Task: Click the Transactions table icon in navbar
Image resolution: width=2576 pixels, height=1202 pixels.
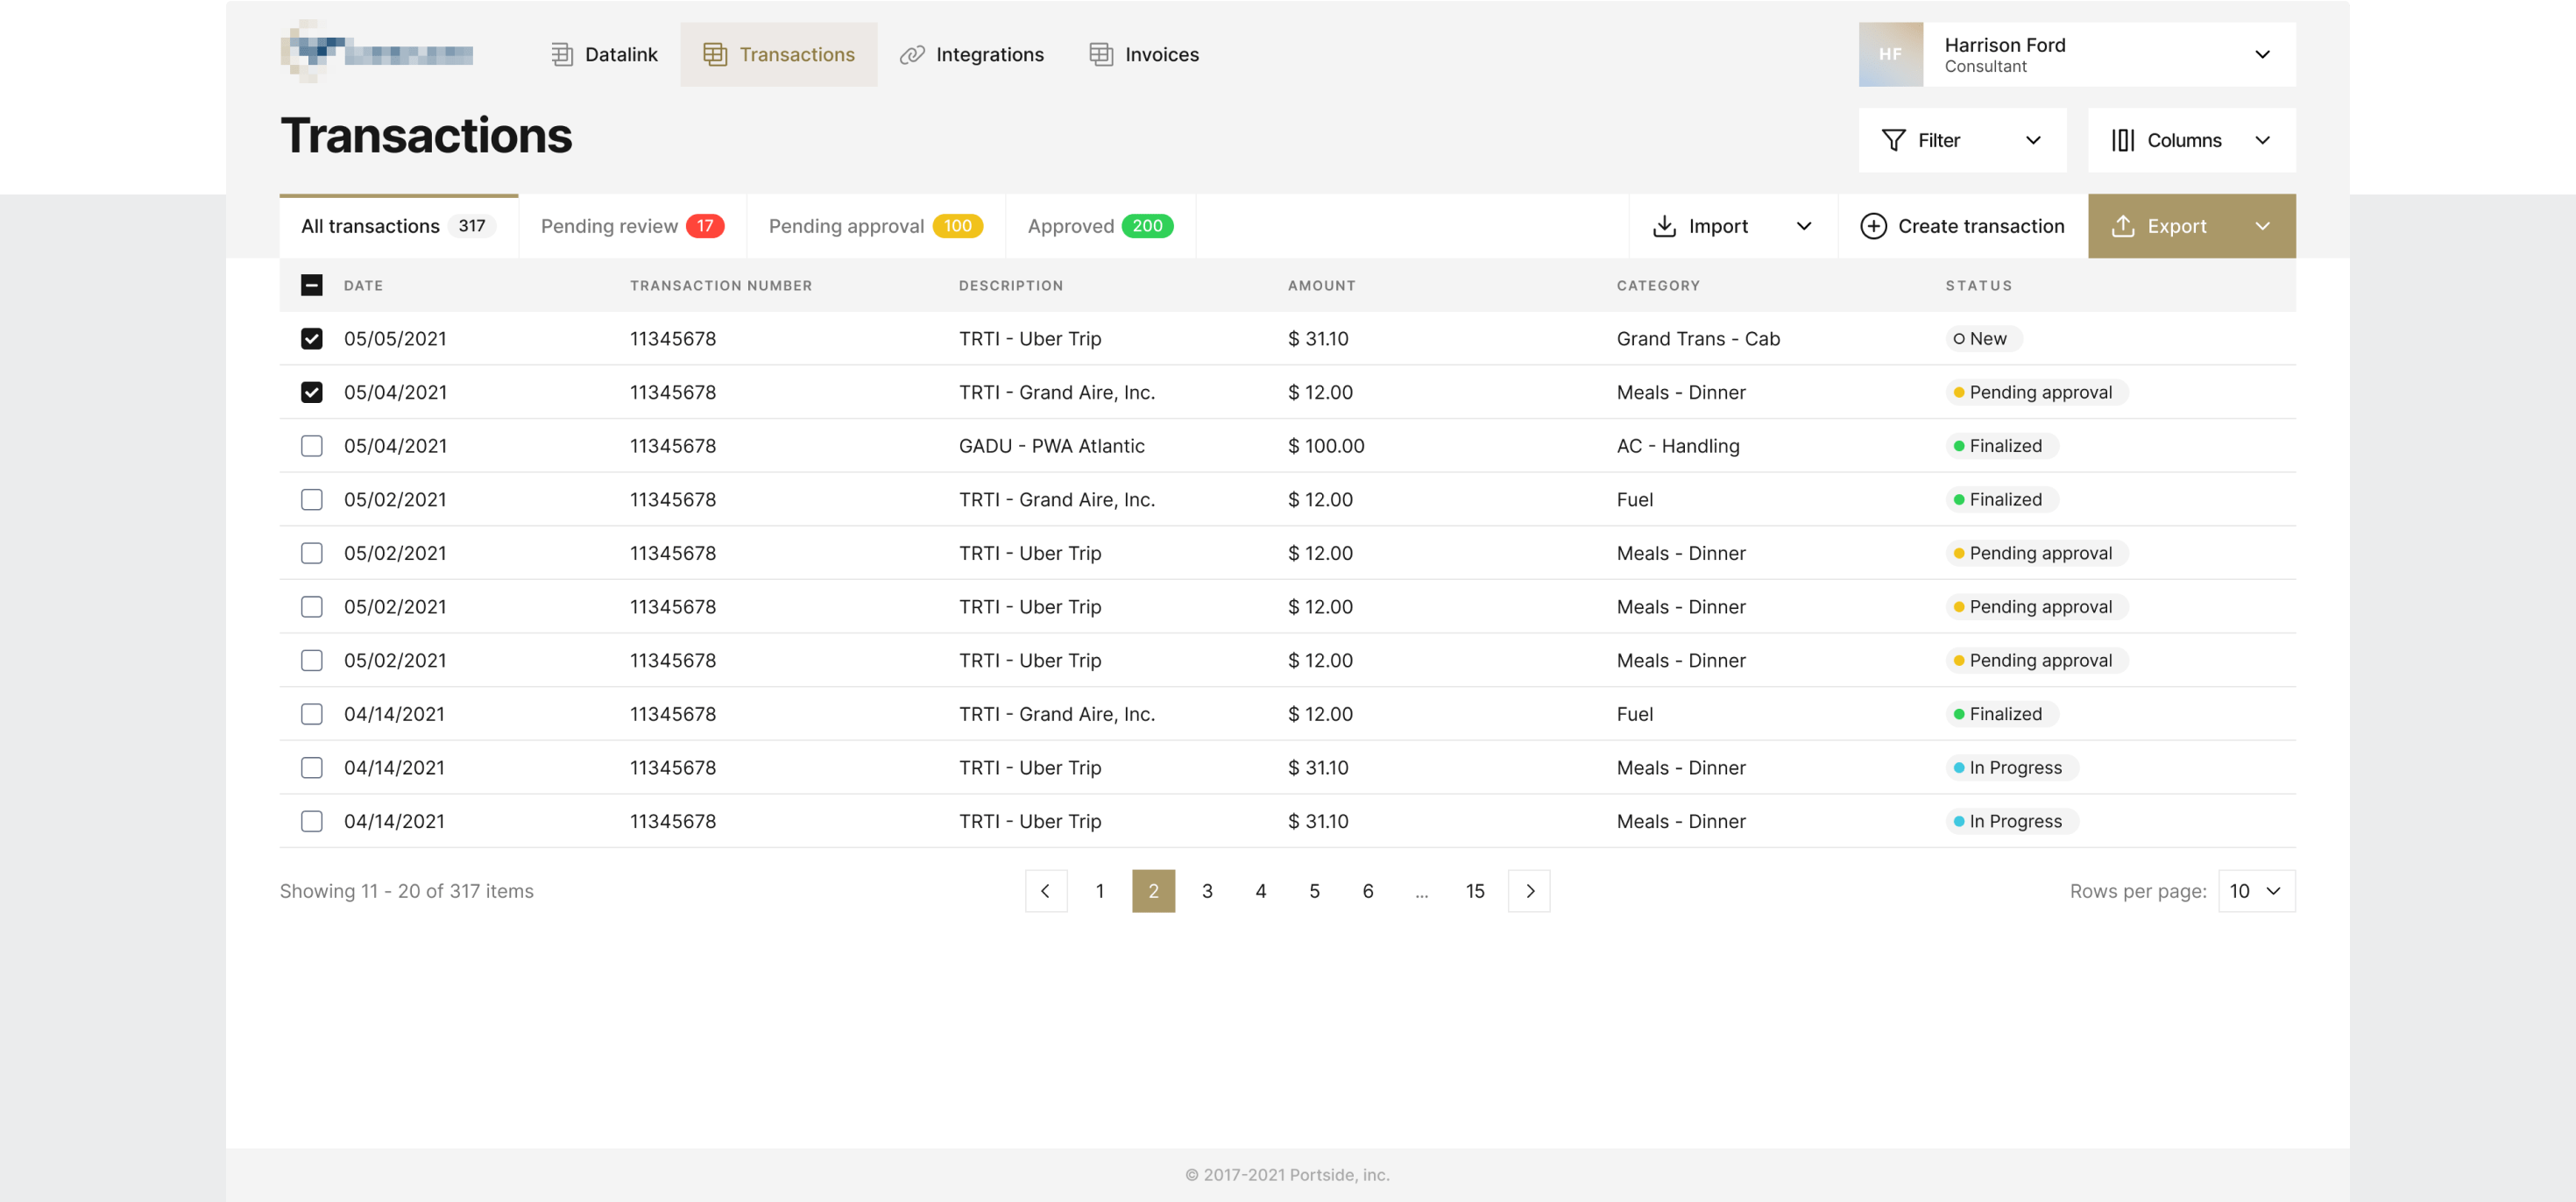Action: (x=715, y=54)
